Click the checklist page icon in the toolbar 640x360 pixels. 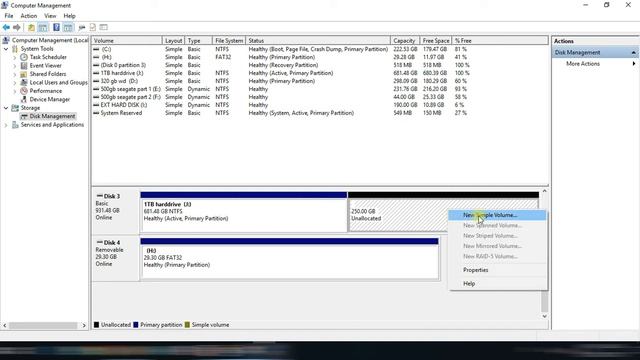(x=93, y=27)
